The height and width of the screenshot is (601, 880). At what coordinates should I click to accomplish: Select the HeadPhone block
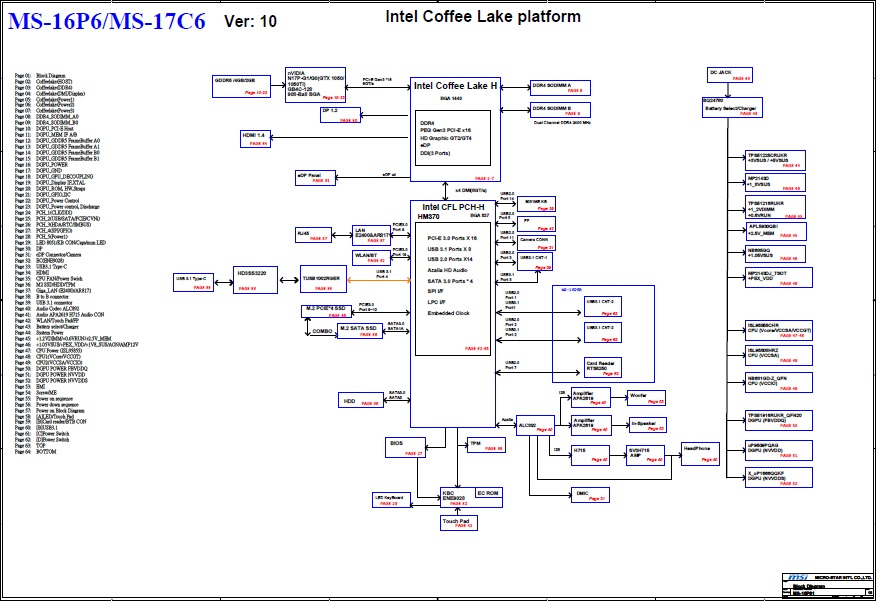701,452
